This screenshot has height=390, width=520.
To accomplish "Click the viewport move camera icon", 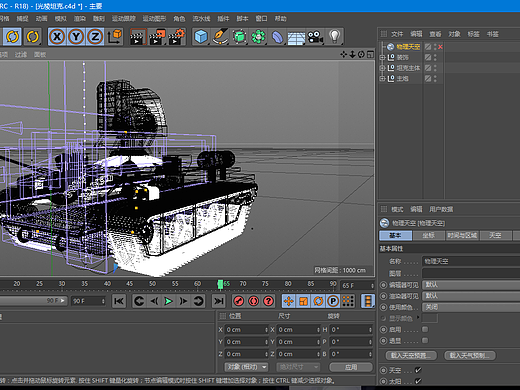I will pos(344,54).
